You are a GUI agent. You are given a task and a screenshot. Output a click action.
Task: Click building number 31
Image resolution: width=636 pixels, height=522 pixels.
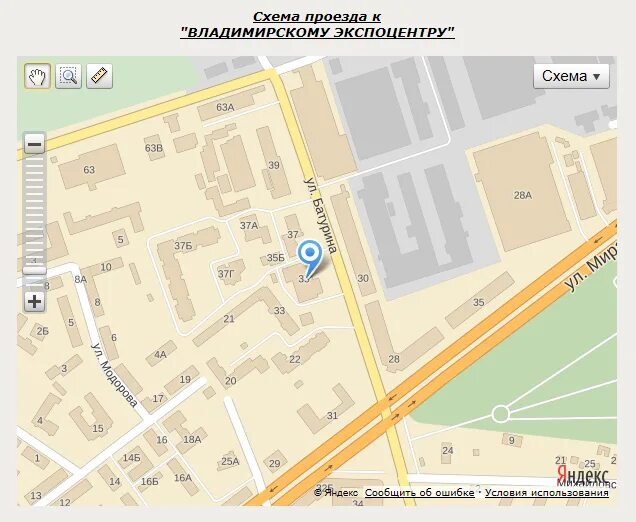[x=332, y=415]
